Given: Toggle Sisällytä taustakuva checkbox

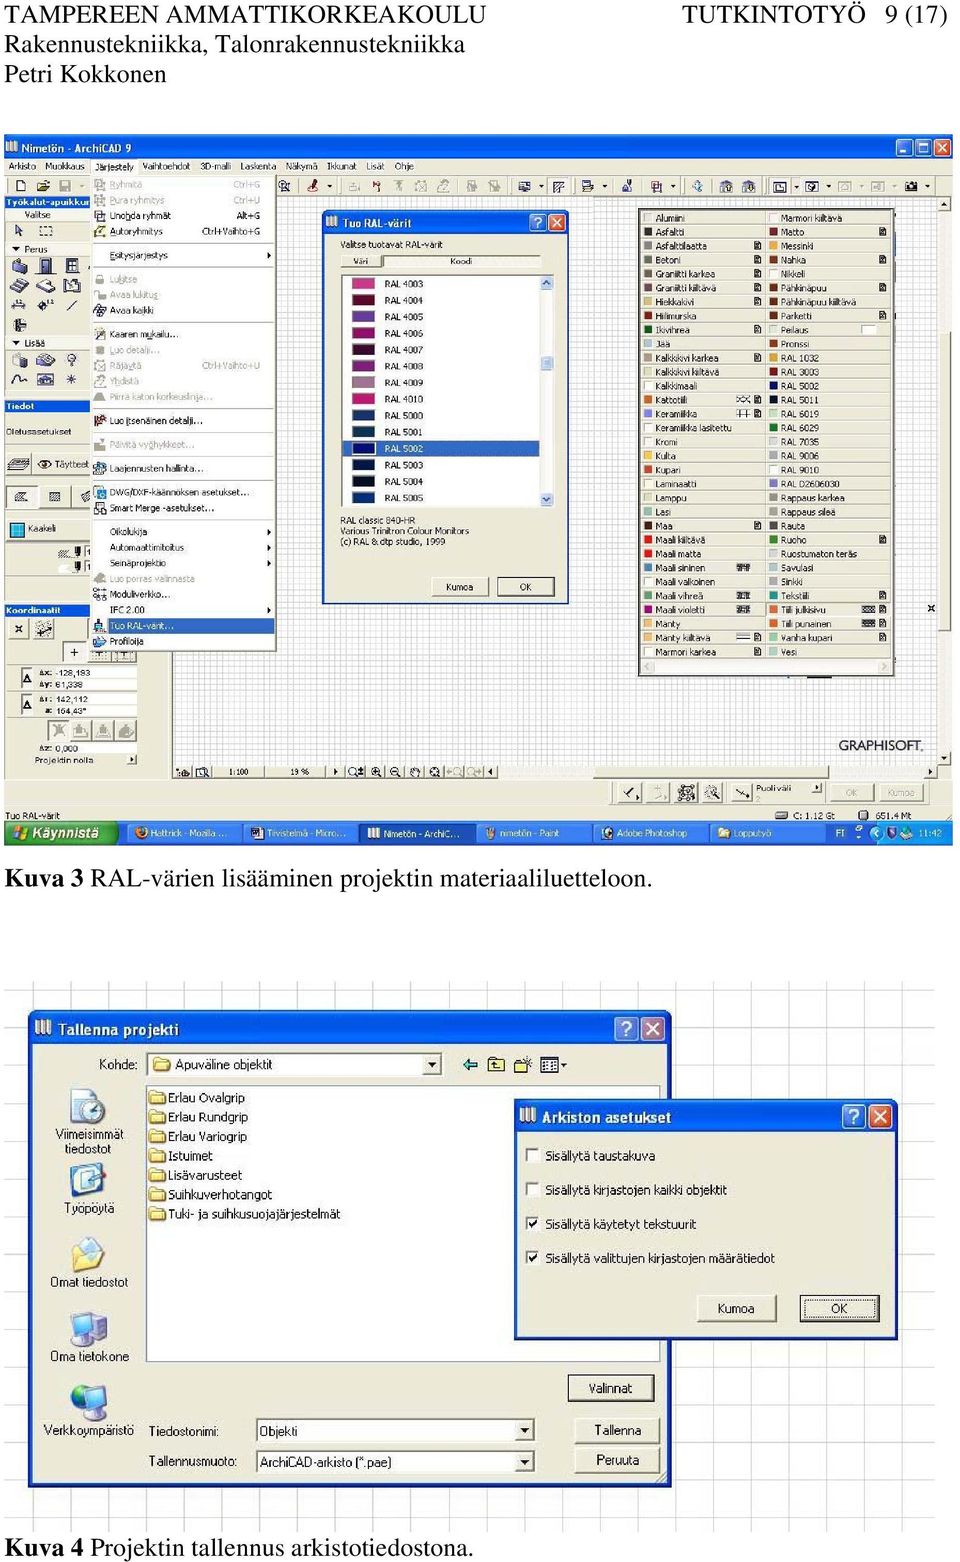Looking at the screenshot, I should pos(533,1155).
